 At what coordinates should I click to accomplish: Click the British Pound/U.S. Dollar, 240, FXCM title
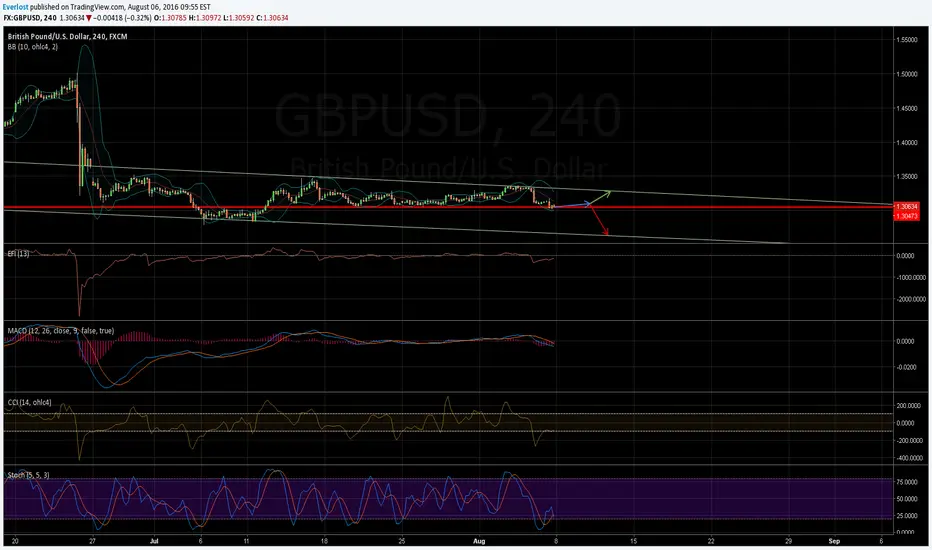[x=67, y=36]
